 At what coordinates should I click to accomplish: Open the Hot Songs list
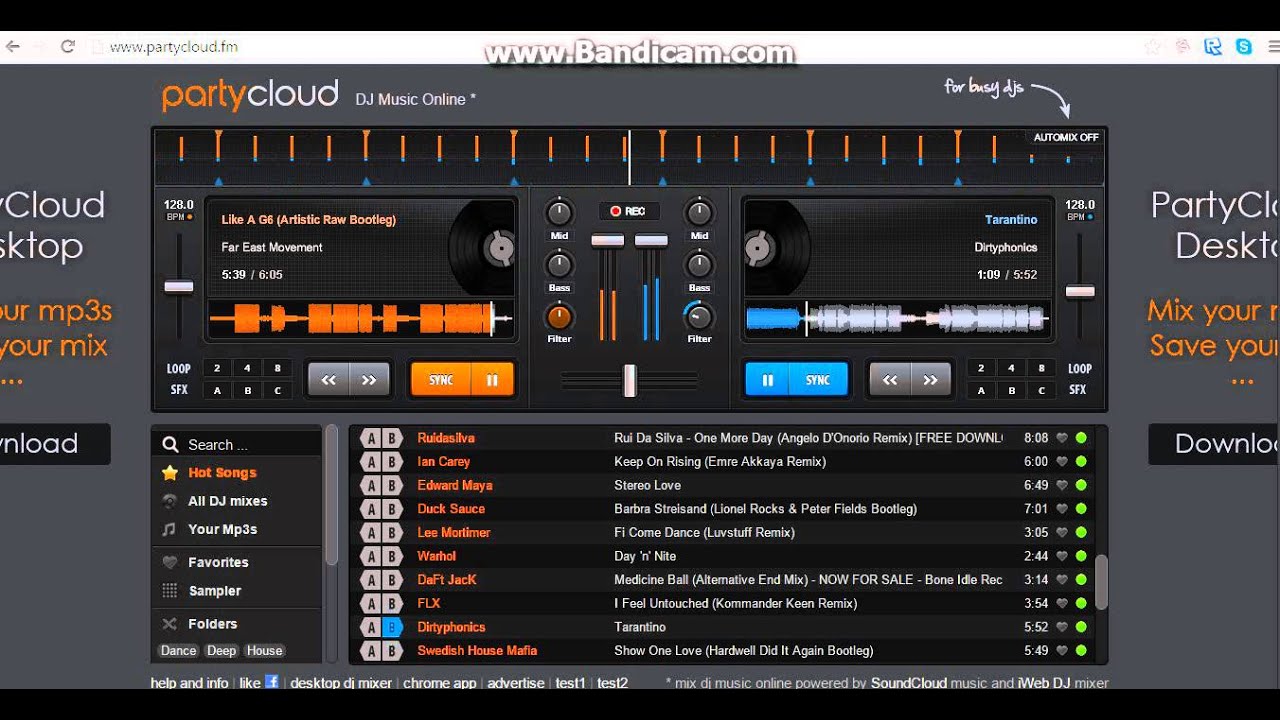[x=222, y=473]
